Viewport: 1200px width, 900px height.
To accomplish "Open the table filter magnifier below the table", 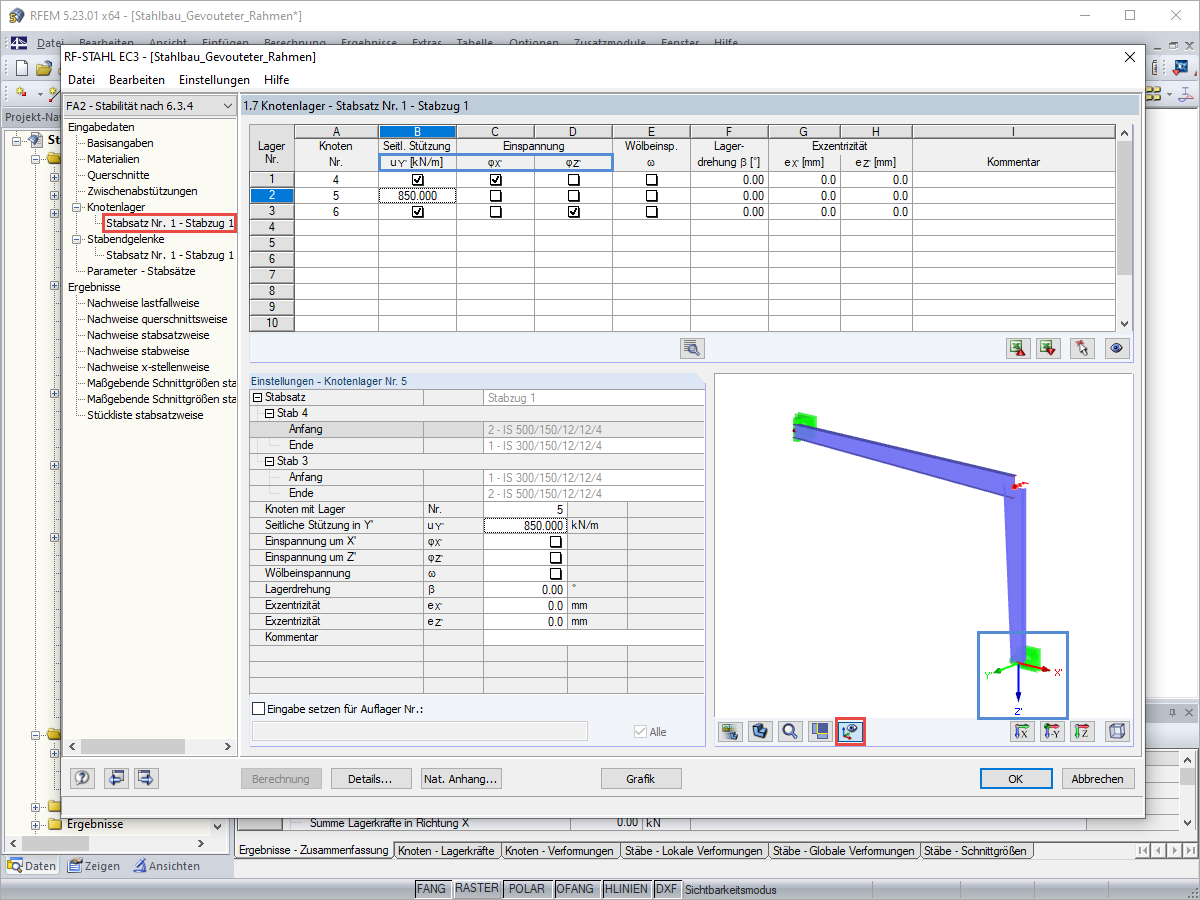I will (690, 347).
